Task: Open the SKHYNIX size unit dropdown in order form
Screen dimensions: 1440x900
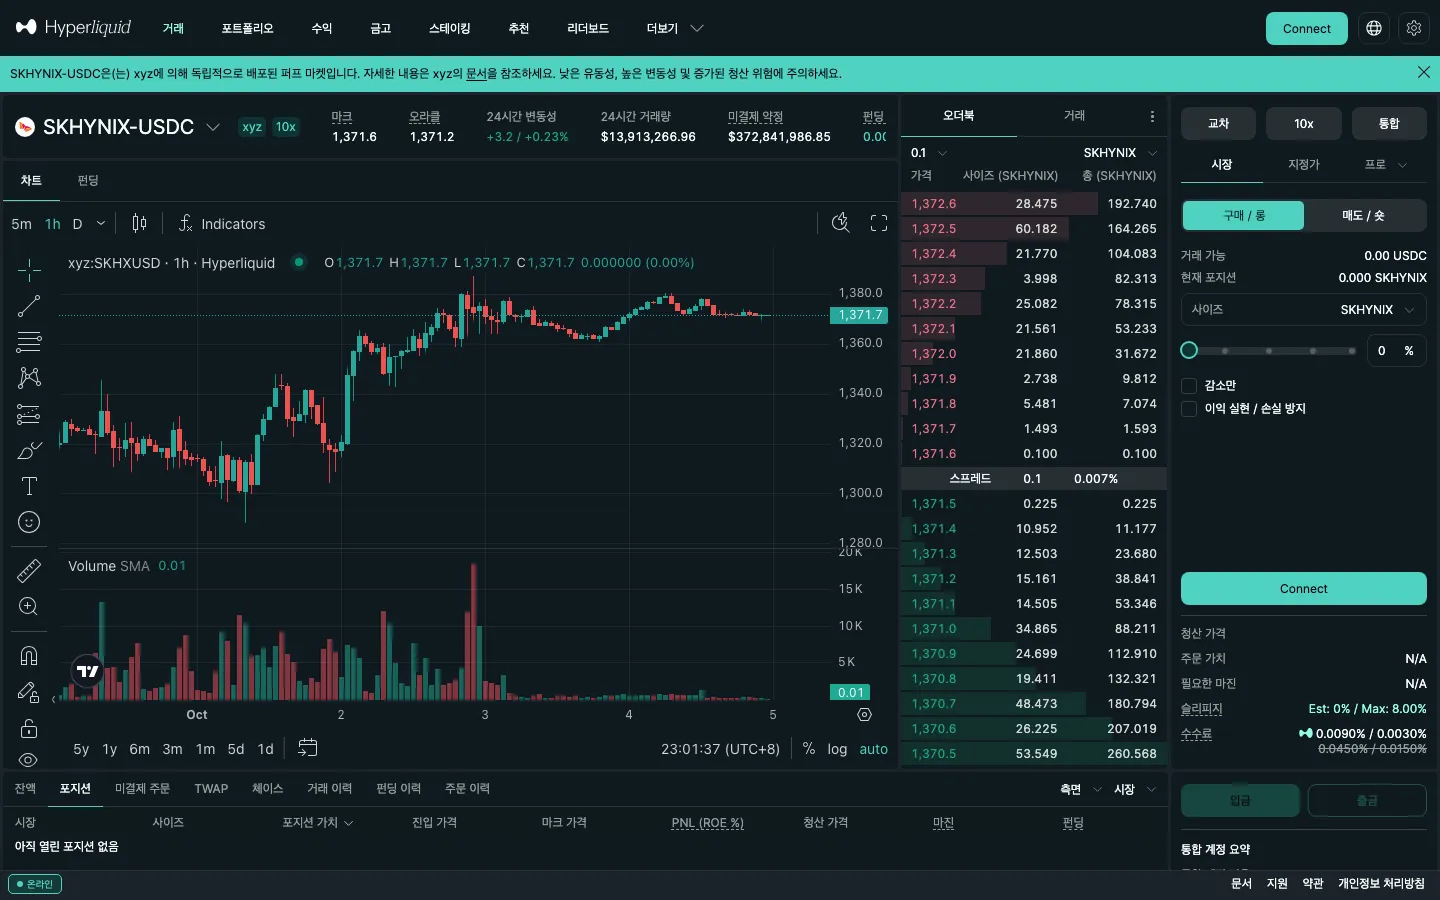Action: click(1377, 310)
